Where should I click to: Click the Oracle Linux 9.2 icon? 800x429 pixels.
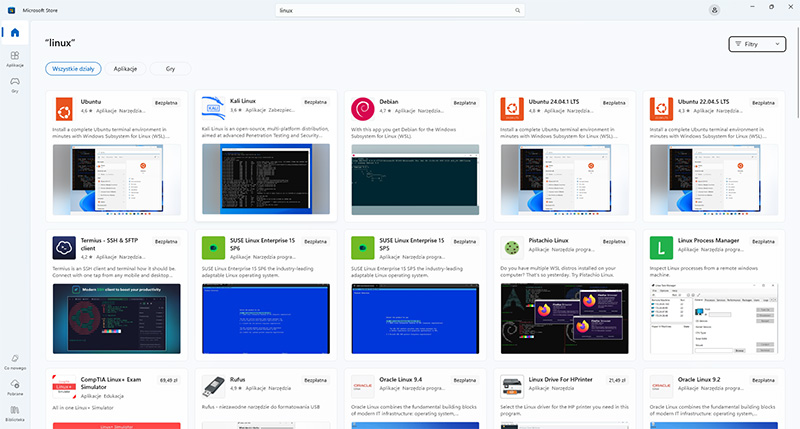661,387
